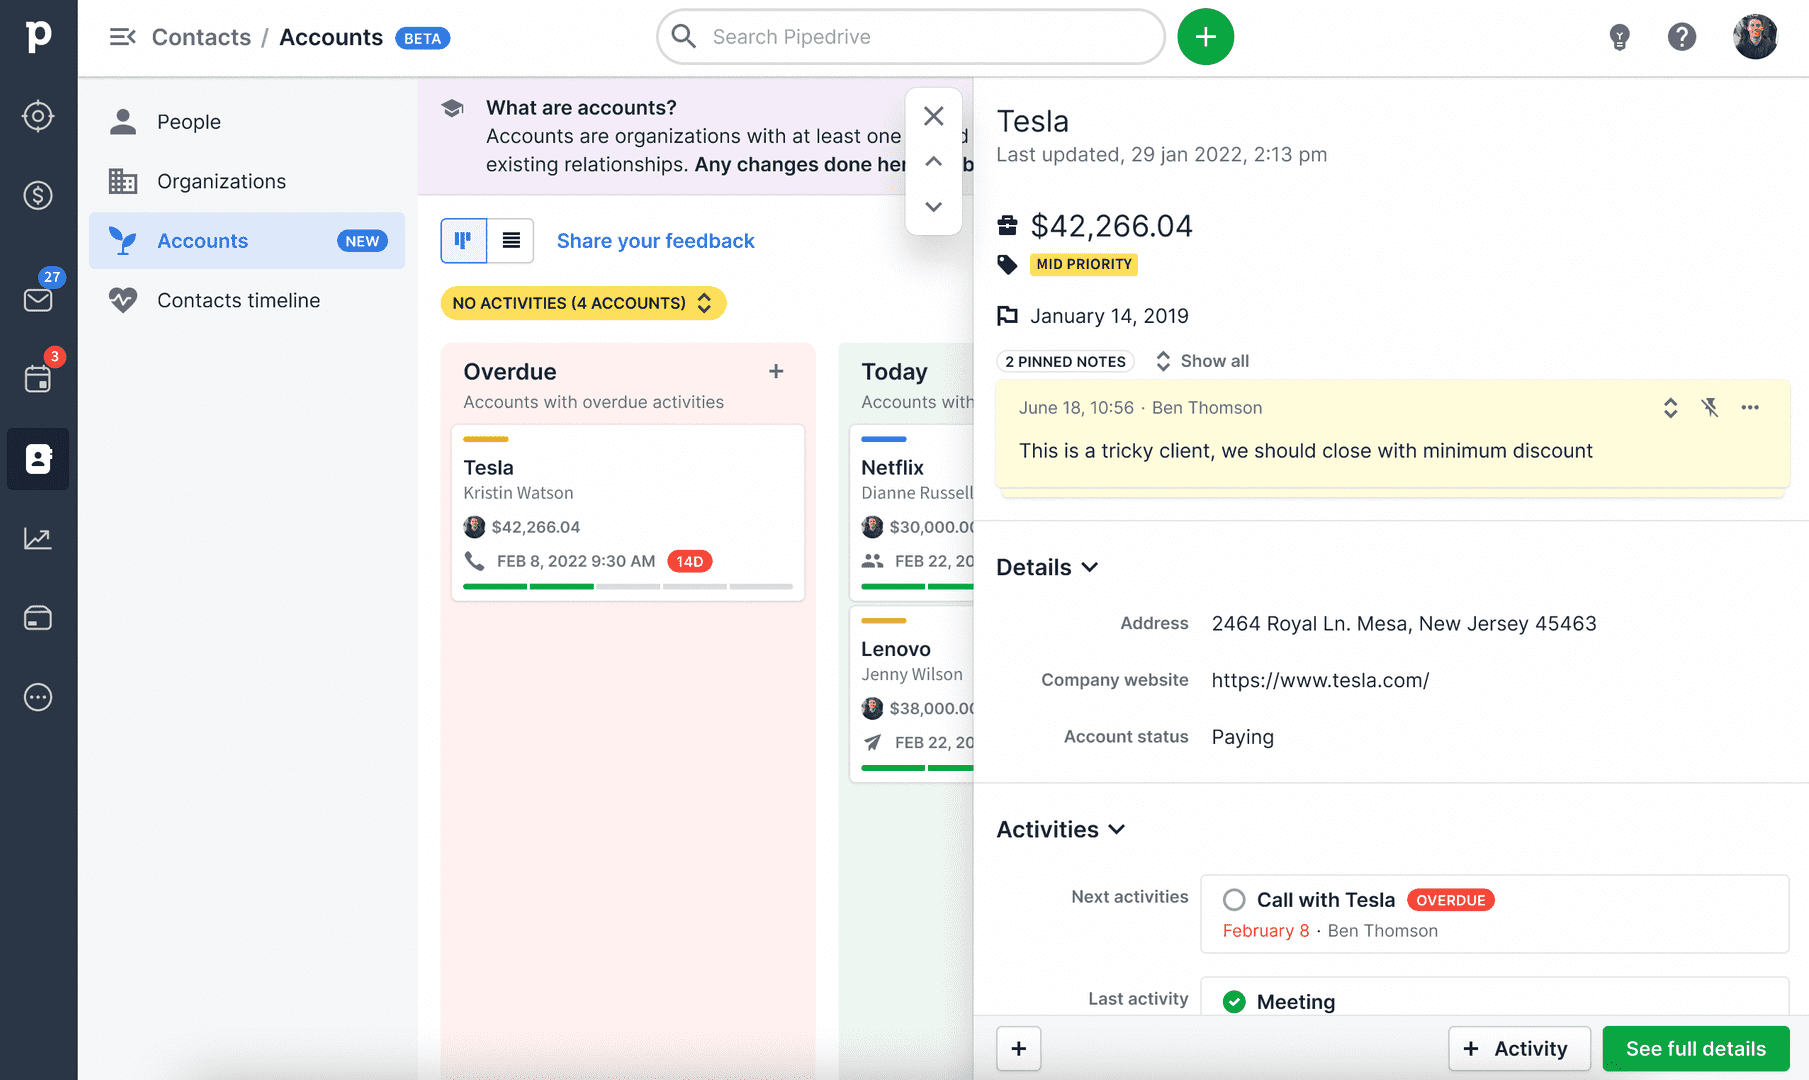Switch to kanban board view
Screen dimensions: 1809x1080
[464, 240]
